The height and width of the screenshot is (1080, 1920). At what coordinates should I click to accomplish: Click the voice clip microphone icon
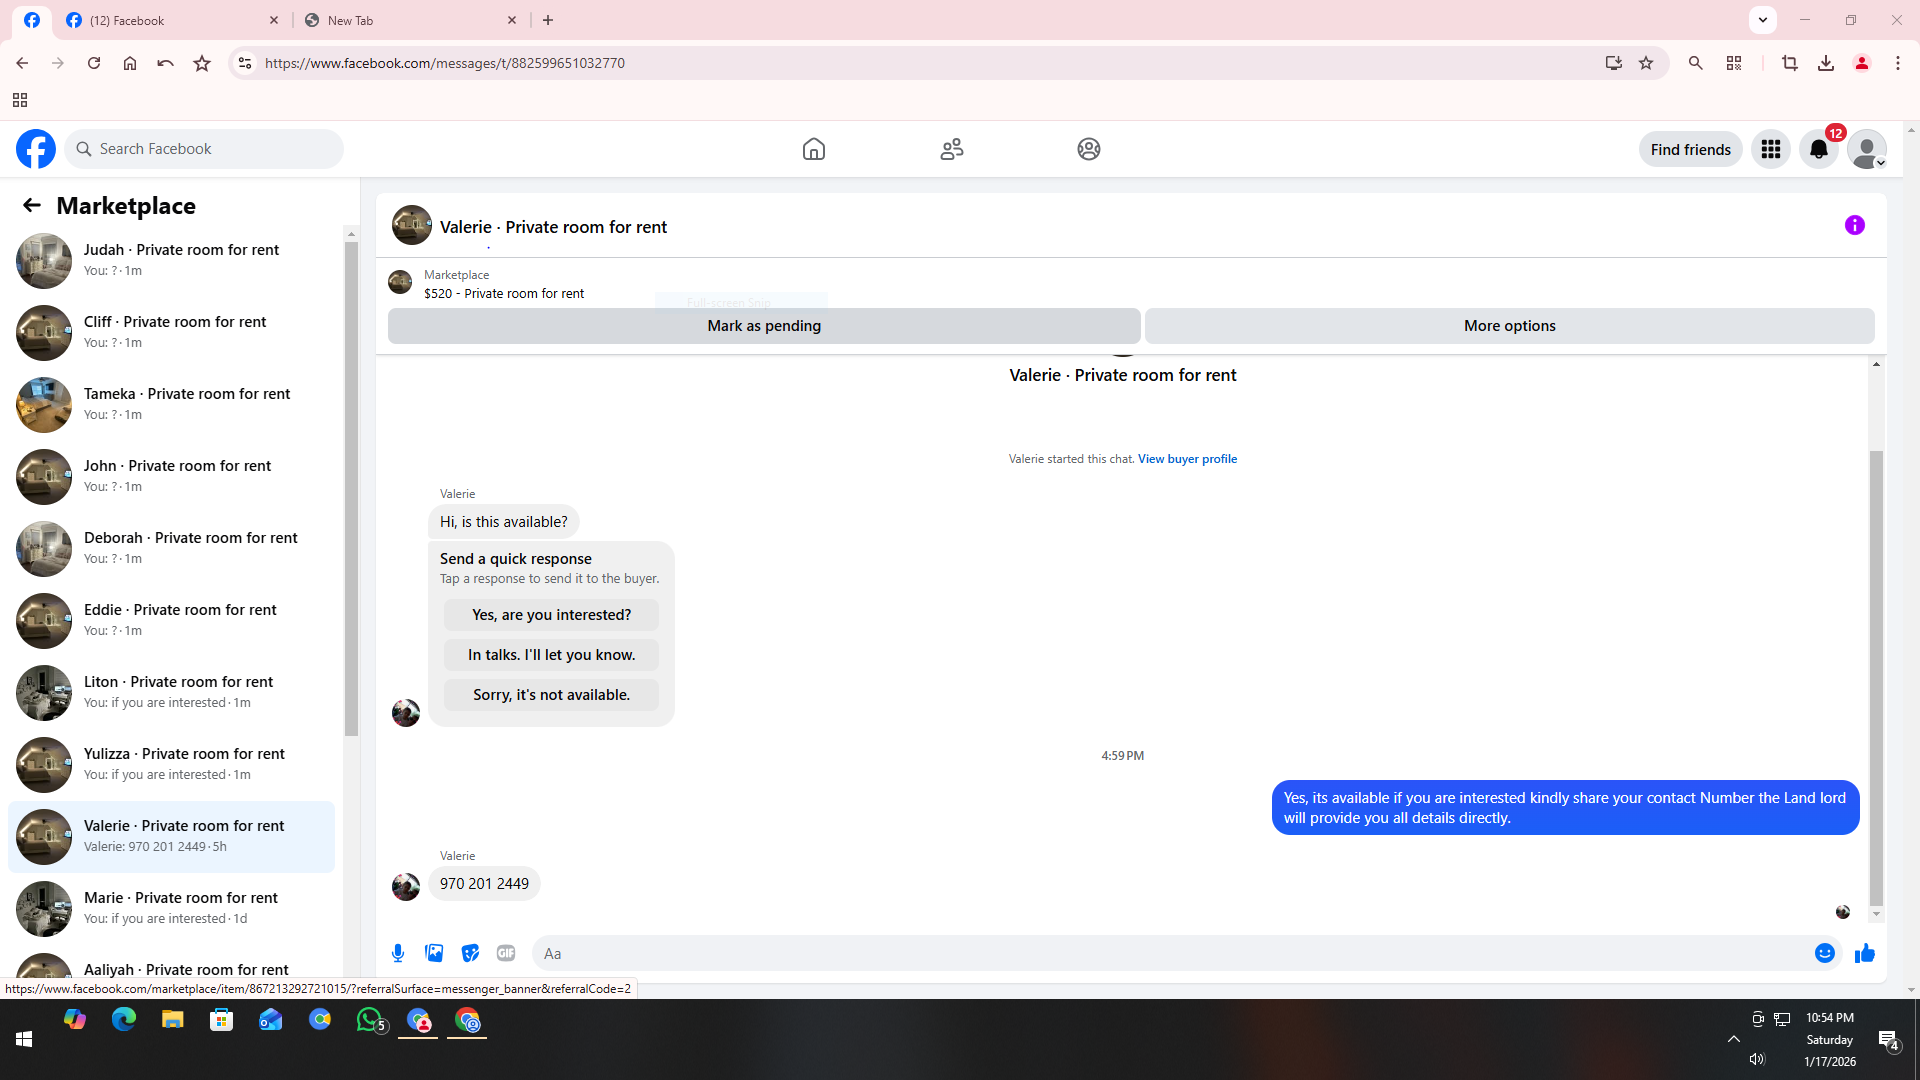coord(398,953)
